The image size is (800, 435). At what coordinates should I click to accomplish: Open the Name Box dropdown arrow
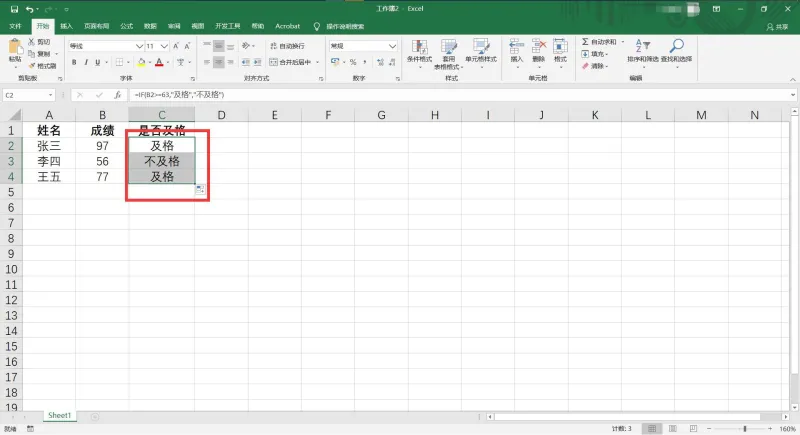point(50,95)
